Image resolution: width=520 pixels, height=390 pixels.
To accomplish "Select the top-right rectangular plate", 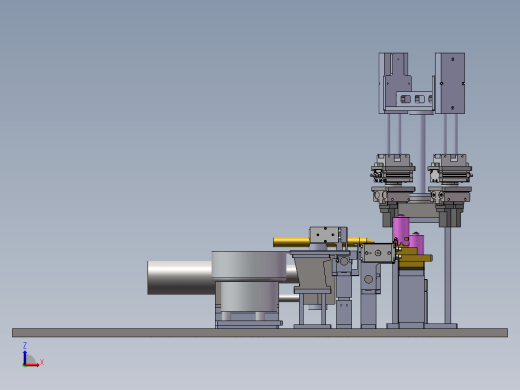I will click(450, 83).
